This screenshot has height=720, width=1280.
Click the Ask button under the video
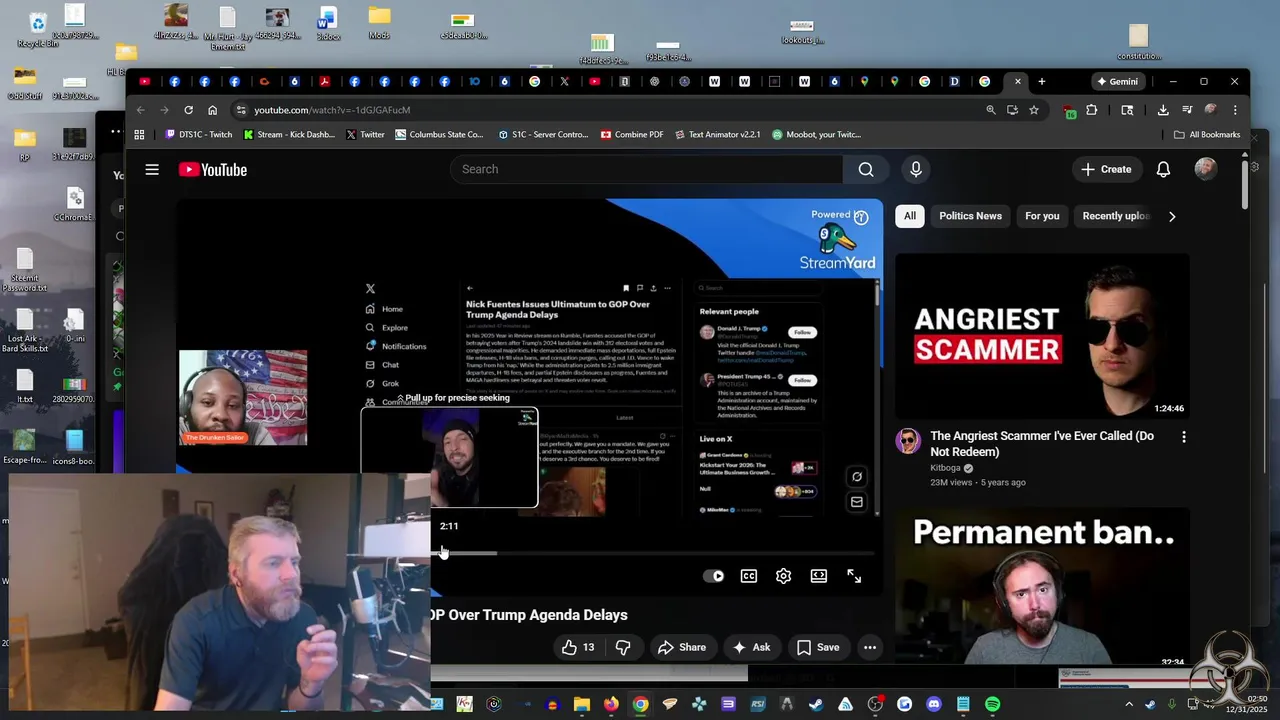[x=751, y=647]
